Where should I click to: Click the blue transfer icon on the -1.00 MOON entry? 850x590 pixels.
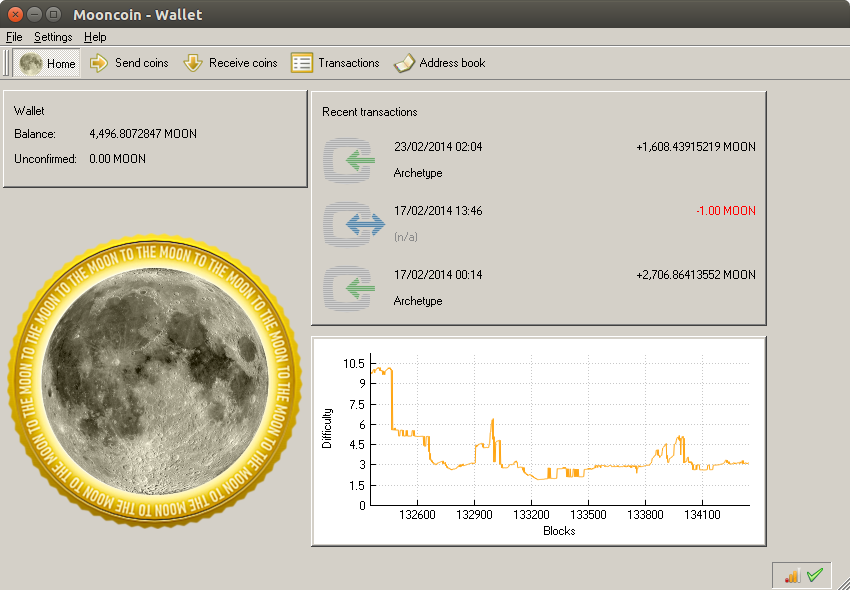tap(349, 224)
